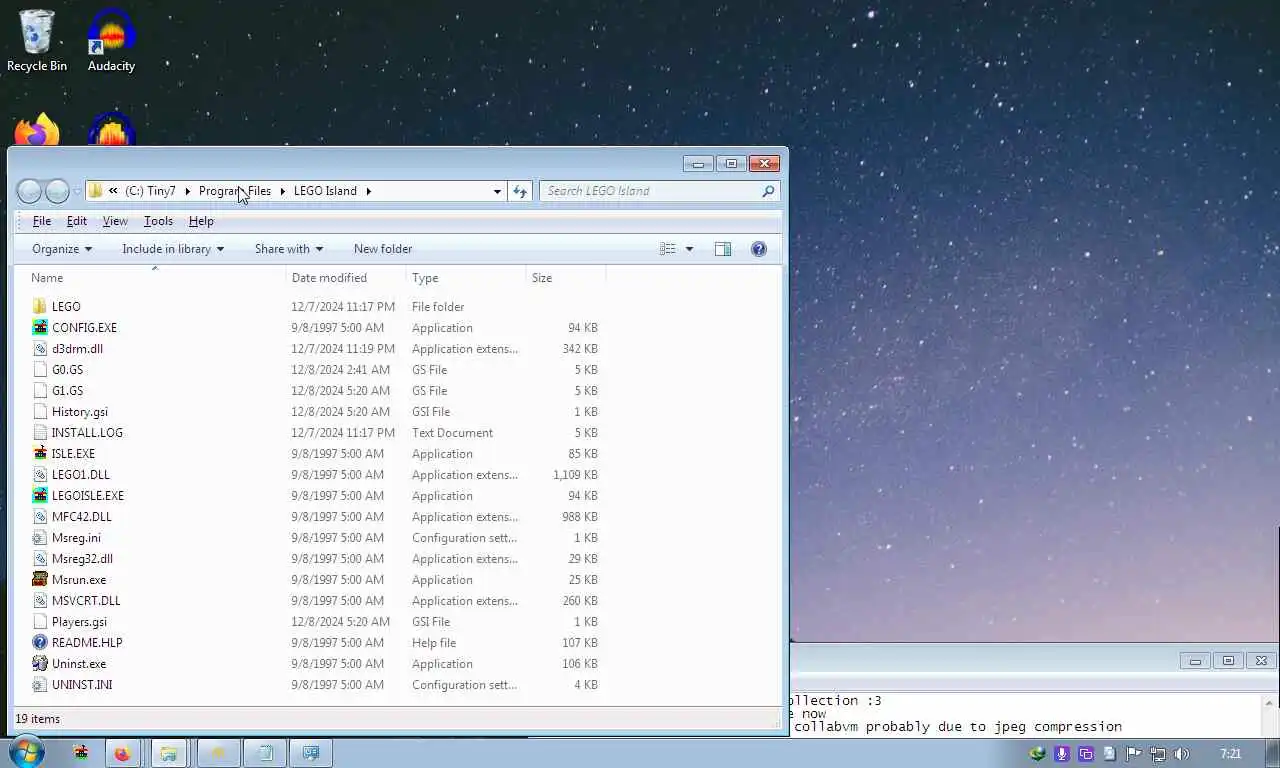Select the LEGO folder icon

tap(40, 307)
